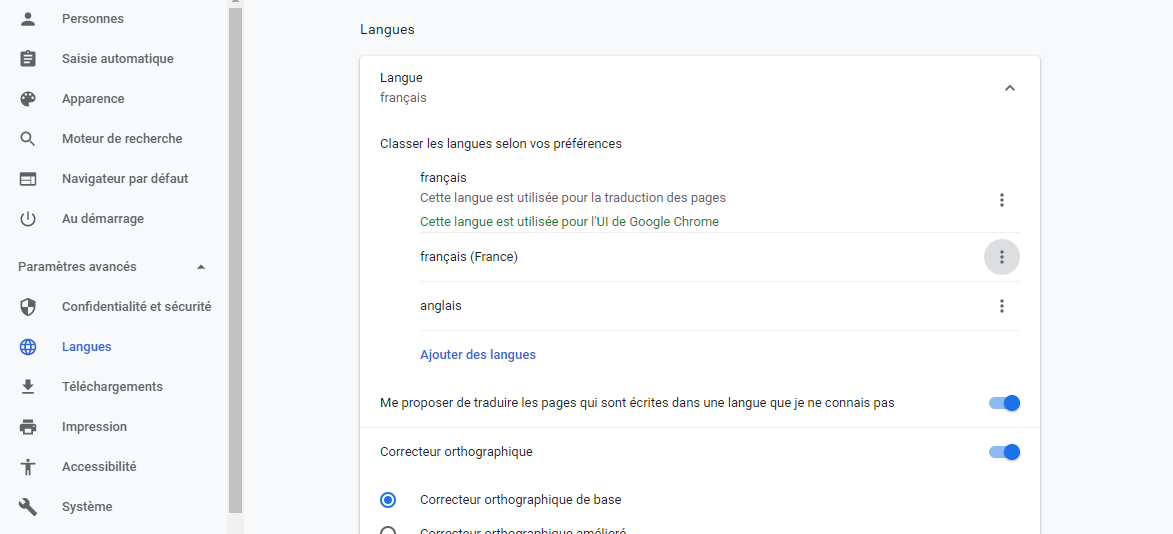Collapse the Paramètres avancés arrow

(x=200, y=267)
